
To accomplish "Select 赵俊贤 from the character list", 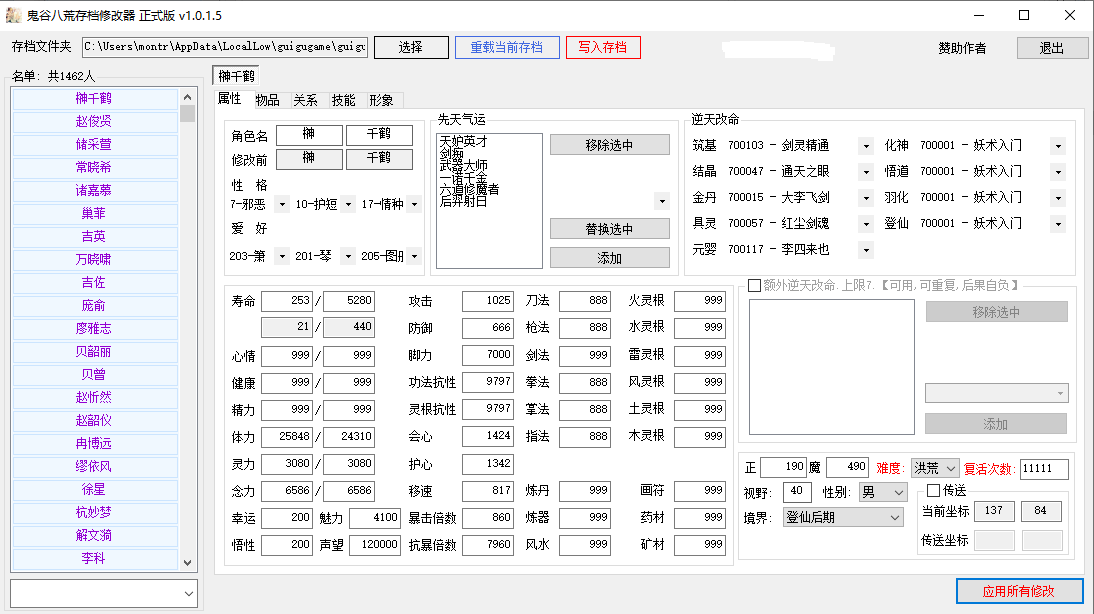I will (95, 124).
